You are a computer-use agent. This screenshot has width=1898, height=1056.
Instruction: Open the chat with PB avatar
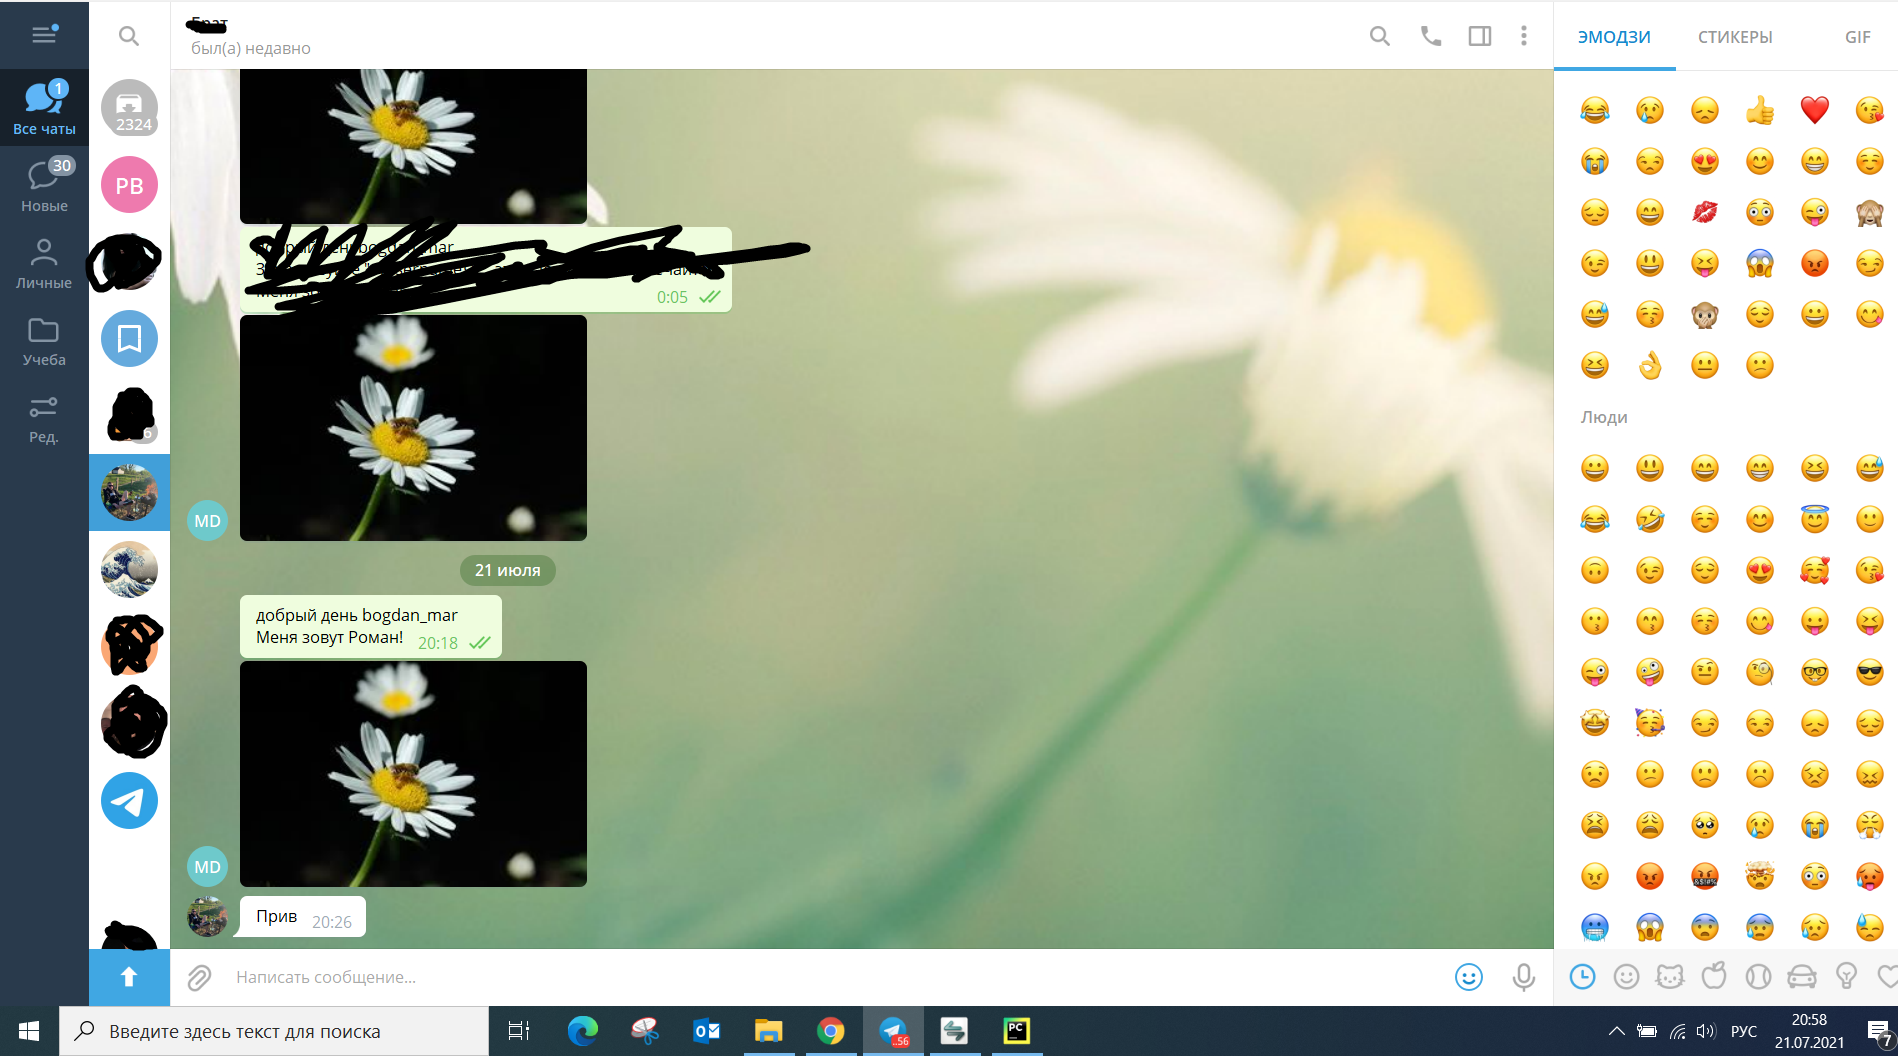129,185
